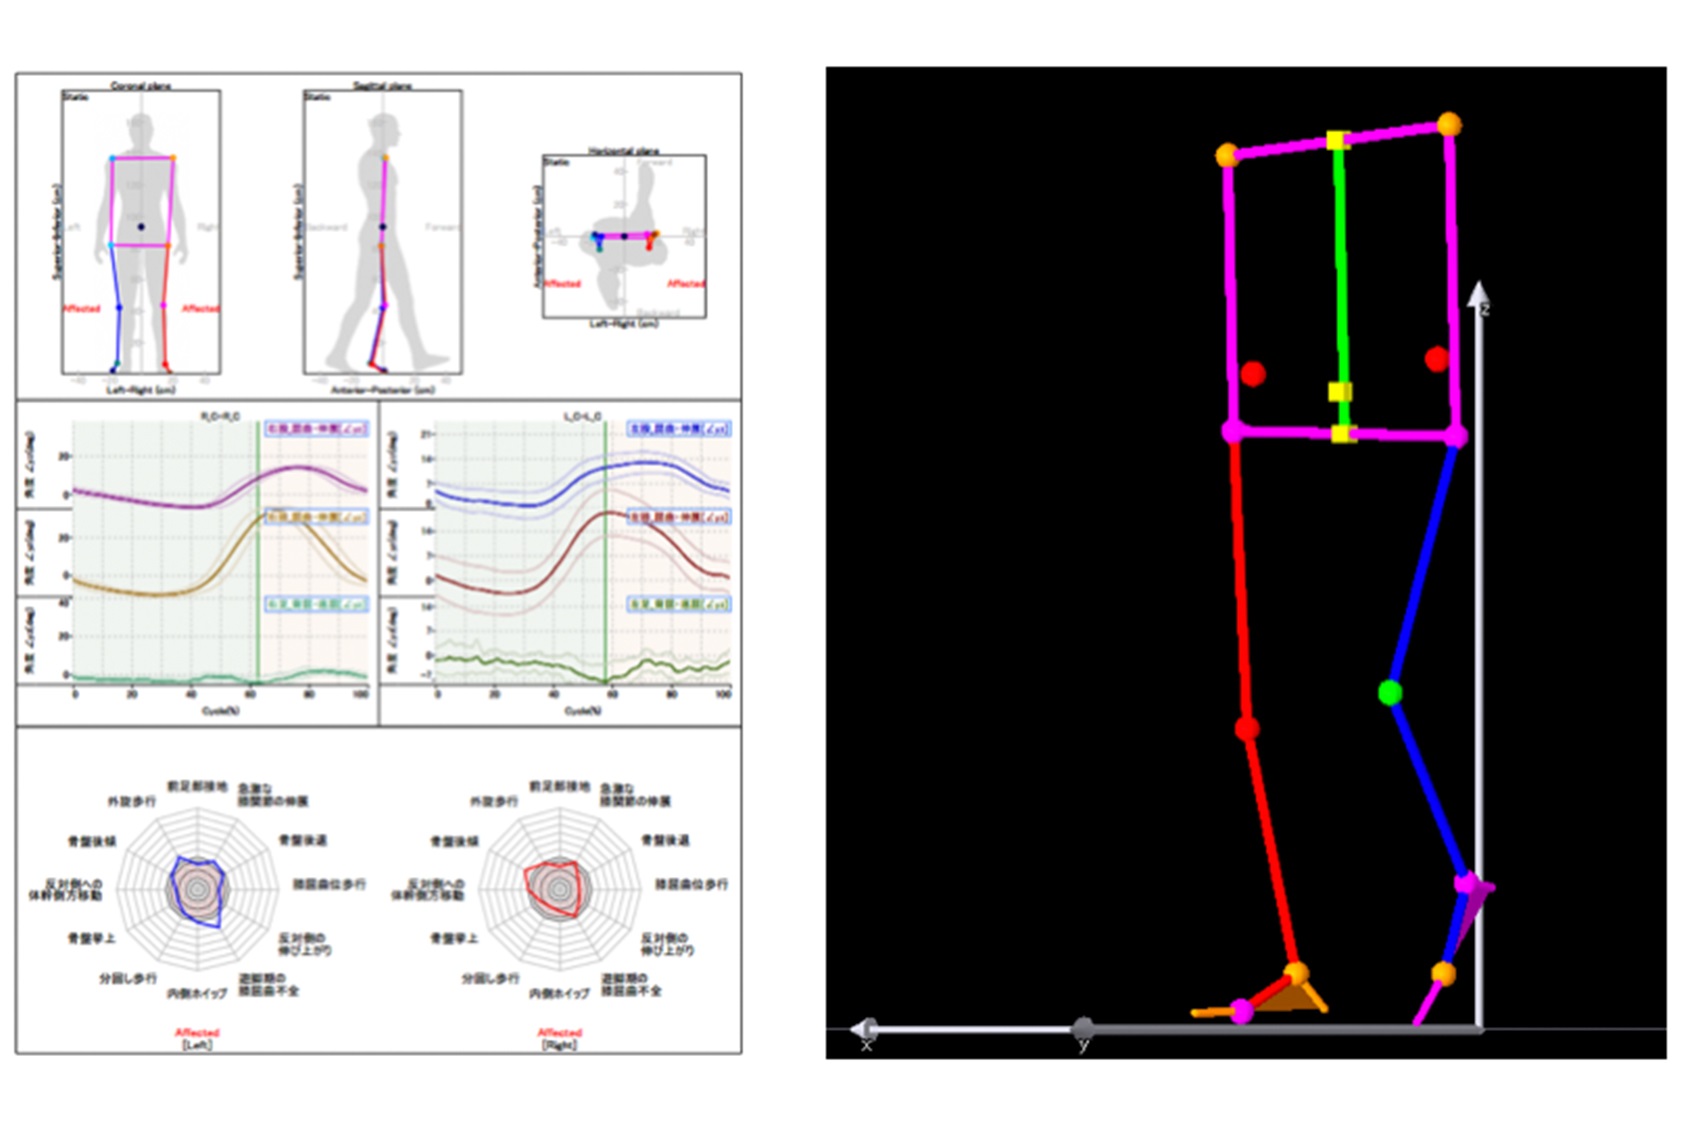Click the 'Cycle(%)' axis label under L_C chart
1689x1126 pixels.
click(x=583, y=710)
